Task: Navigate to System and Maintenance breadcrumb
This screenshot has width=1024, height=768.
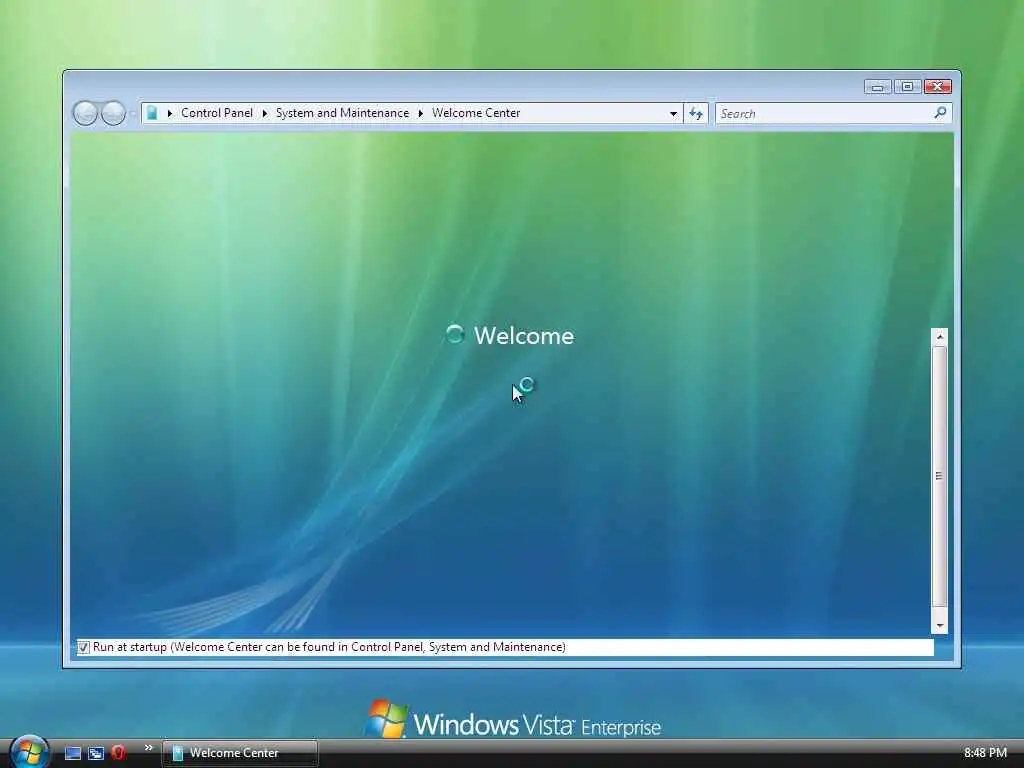Action: coord(342,113)
